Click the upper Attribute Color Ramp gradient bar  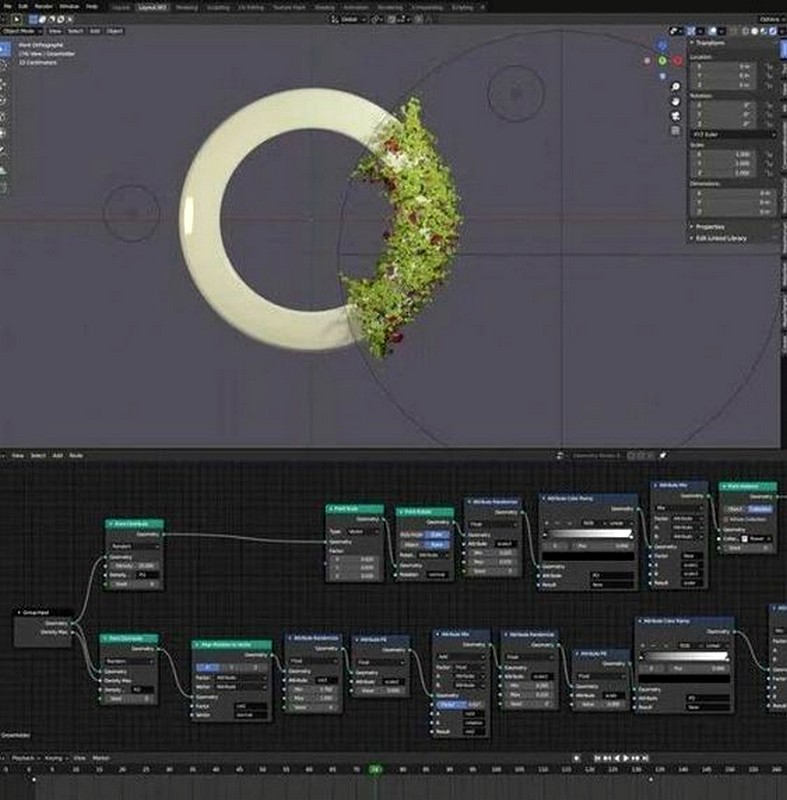point(587,533)
